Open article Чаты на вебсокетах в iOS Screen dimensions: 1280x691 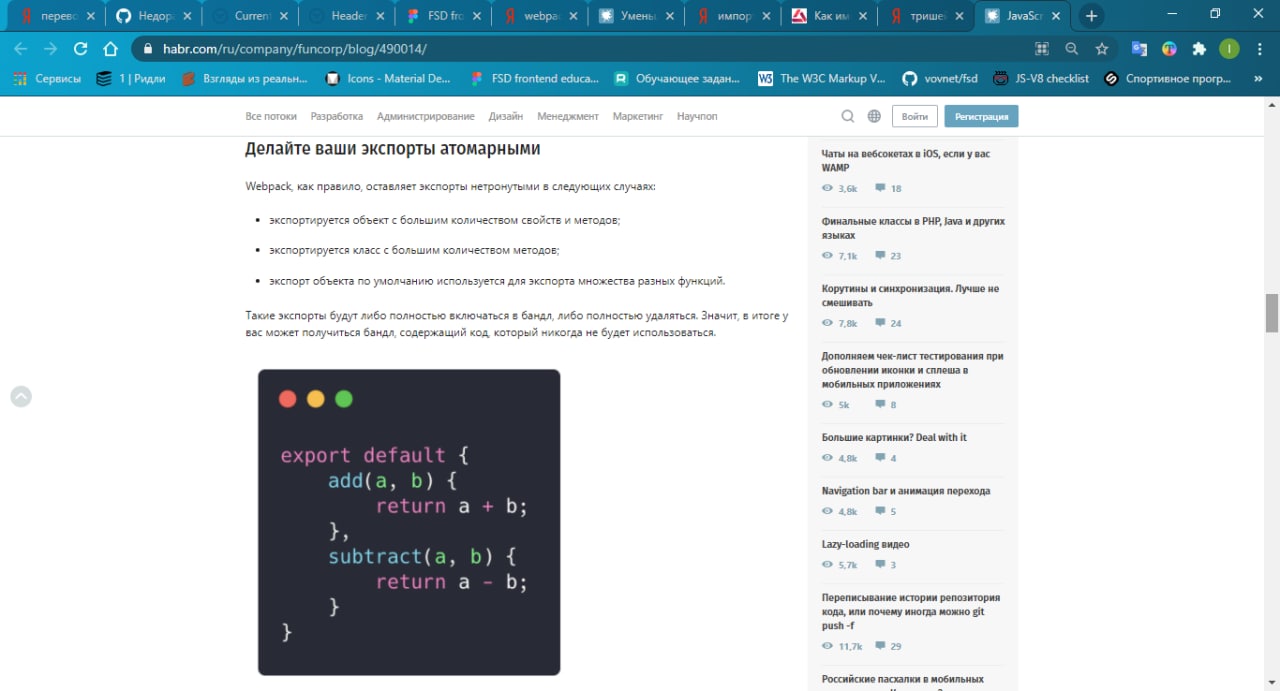pos(906,160)
